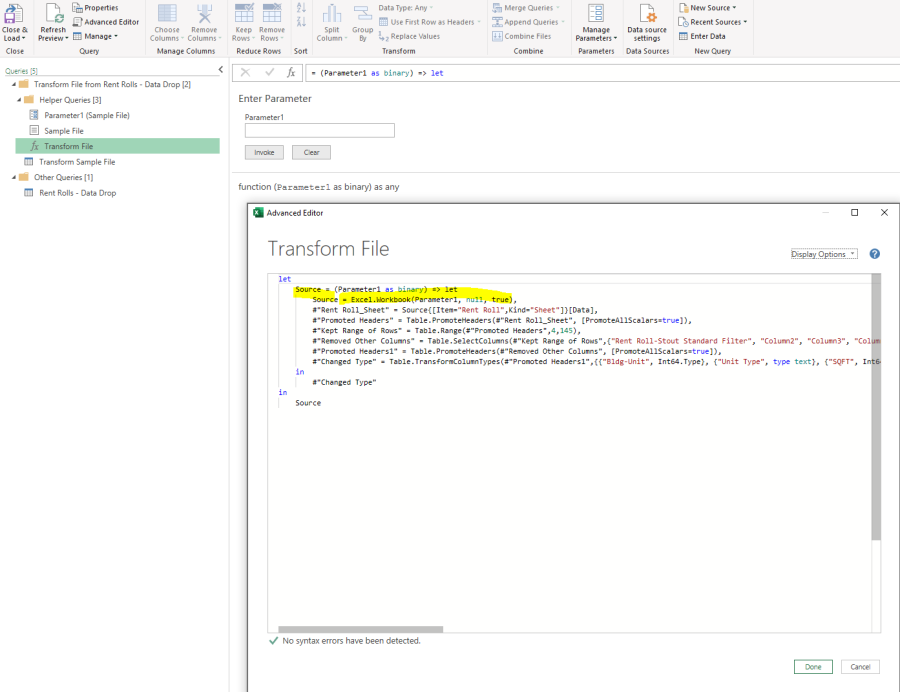Click the final "Source" line in the code

pyautogui.click(x=308, y=403)
